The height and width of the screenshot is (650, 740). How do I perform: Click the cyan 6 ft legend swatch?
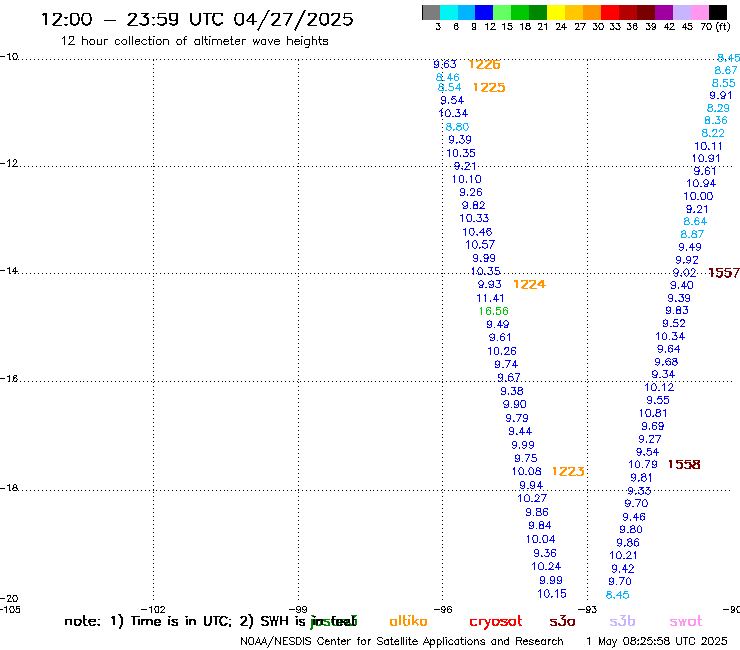point(449,12)
